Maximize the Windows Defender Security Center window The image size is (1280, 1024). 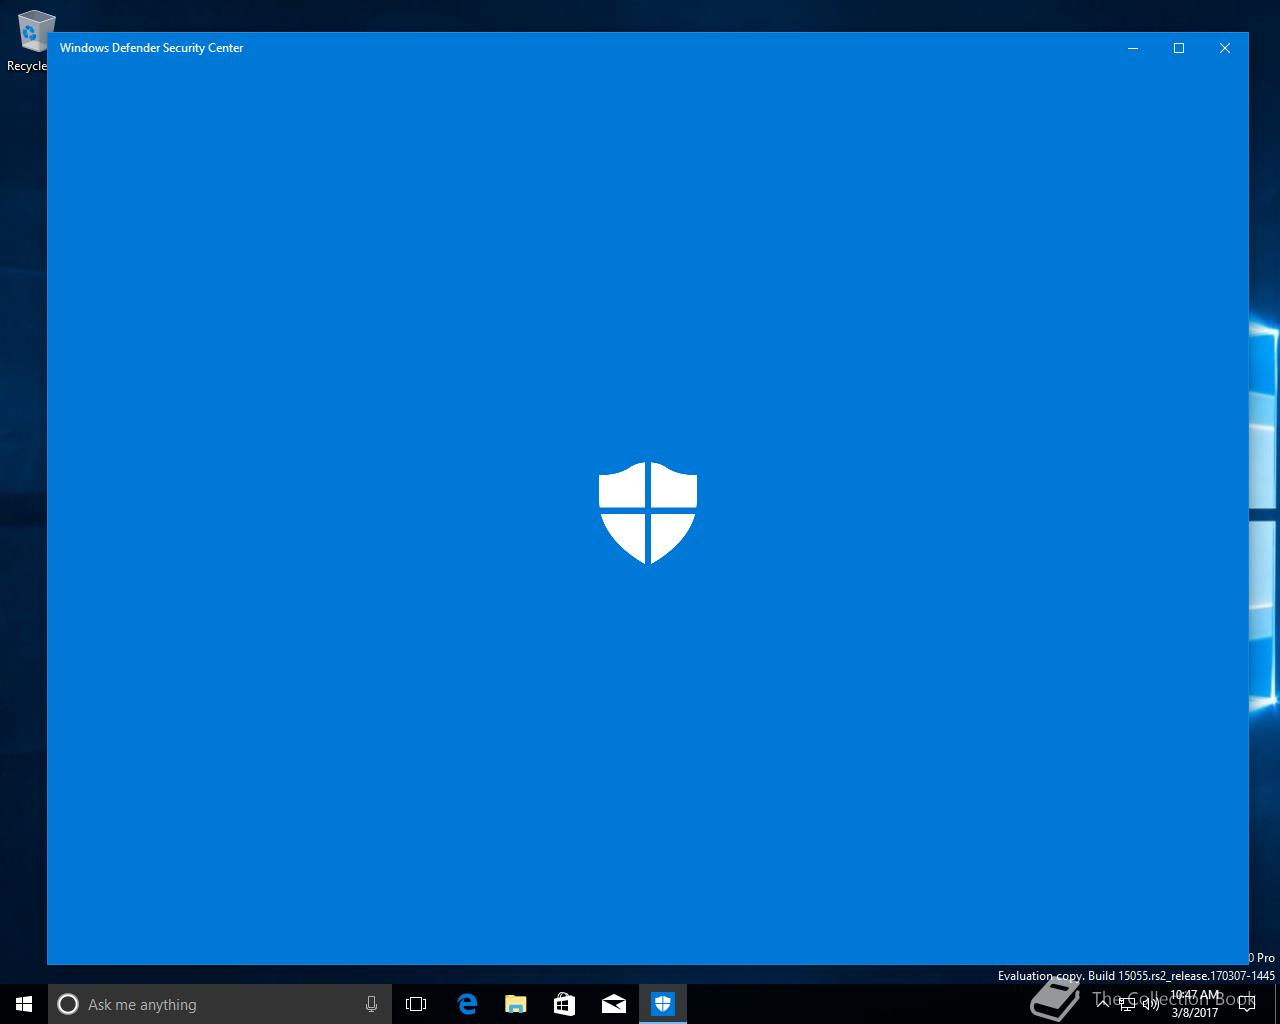[1179, 48]
